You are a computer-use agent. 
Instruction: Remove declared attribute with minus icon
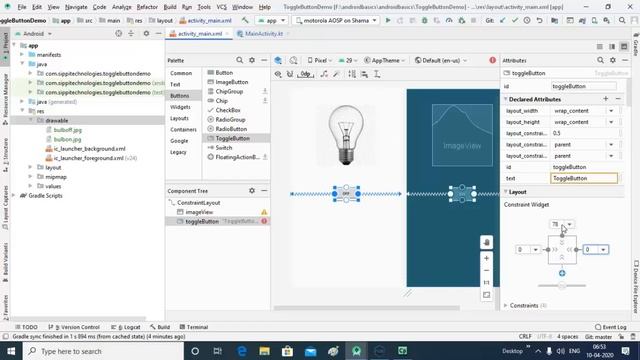(618, 99)
